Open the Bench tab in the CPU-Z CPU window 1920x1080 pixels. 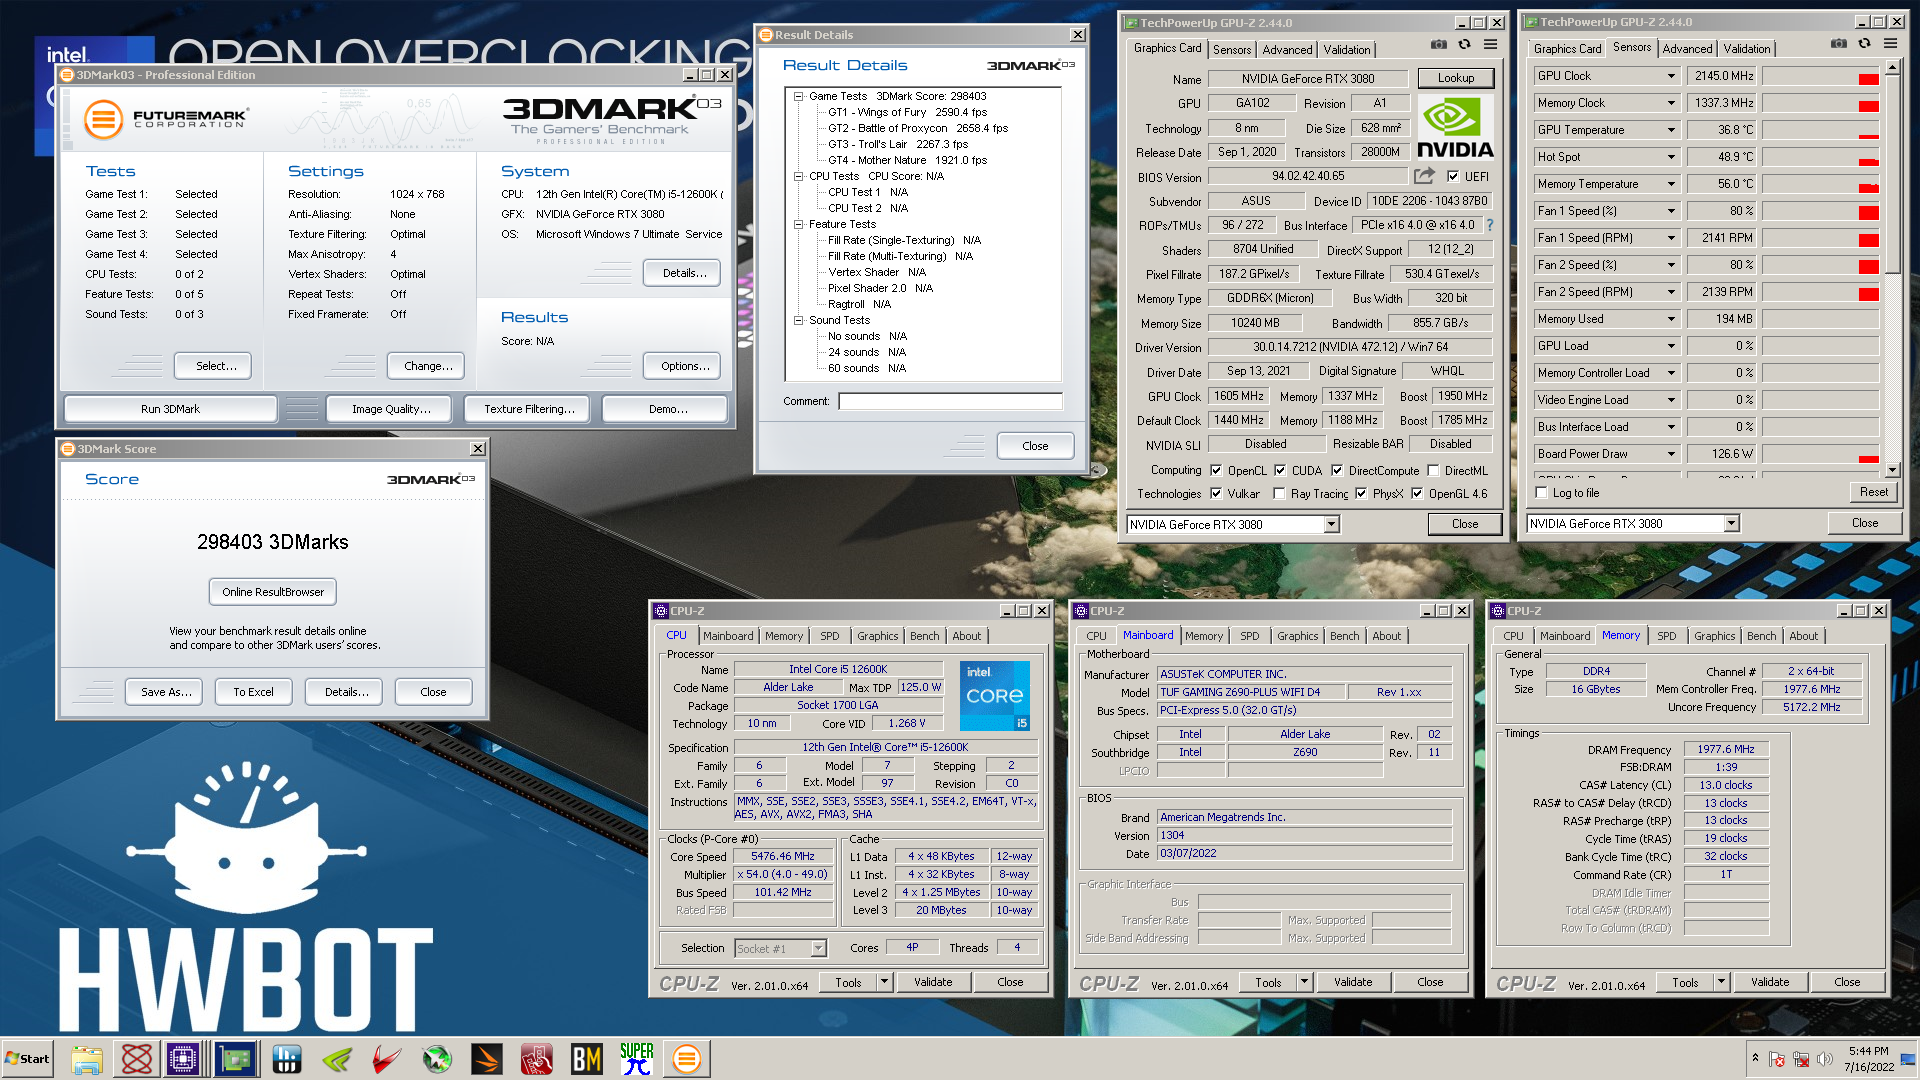(924, 636)
